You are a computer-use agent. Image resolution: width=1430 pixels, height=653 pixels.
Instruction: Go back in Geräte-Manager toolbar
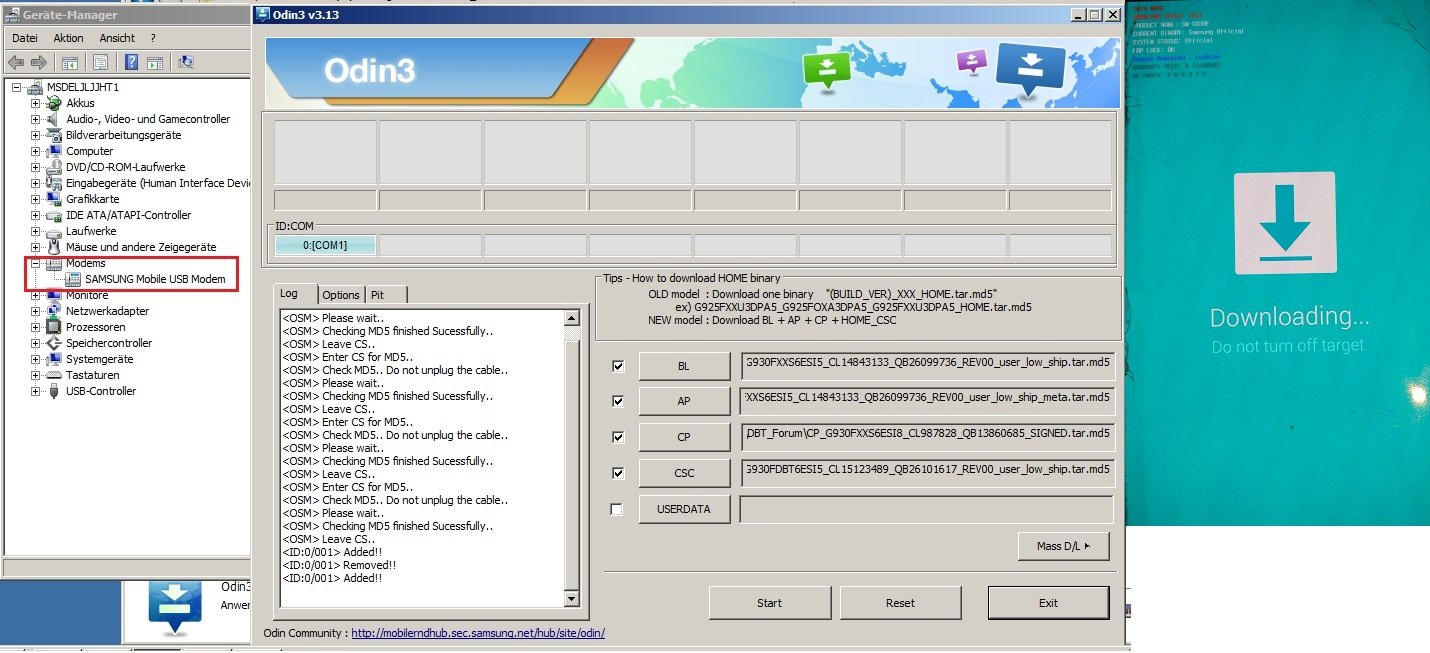tap(15, 62)
